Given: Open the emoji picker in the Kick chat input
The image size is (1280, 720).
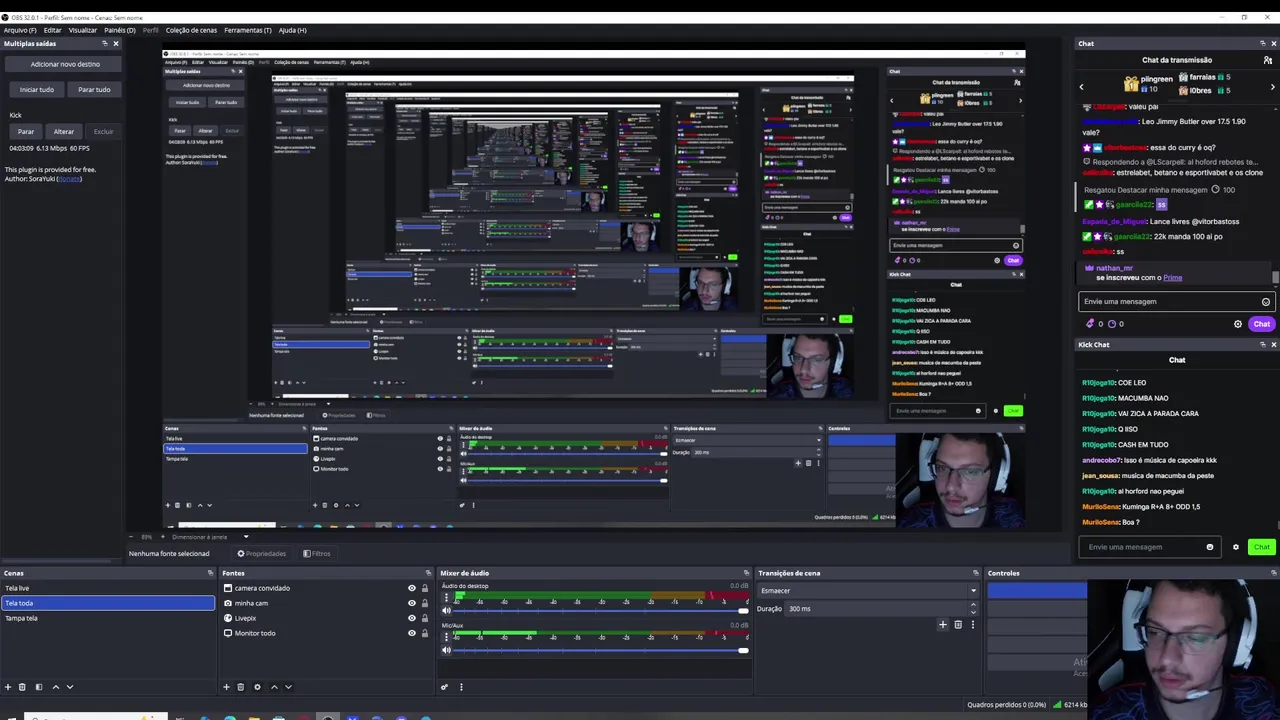Looking at the screenshot, I should [x=1210, y=547].
